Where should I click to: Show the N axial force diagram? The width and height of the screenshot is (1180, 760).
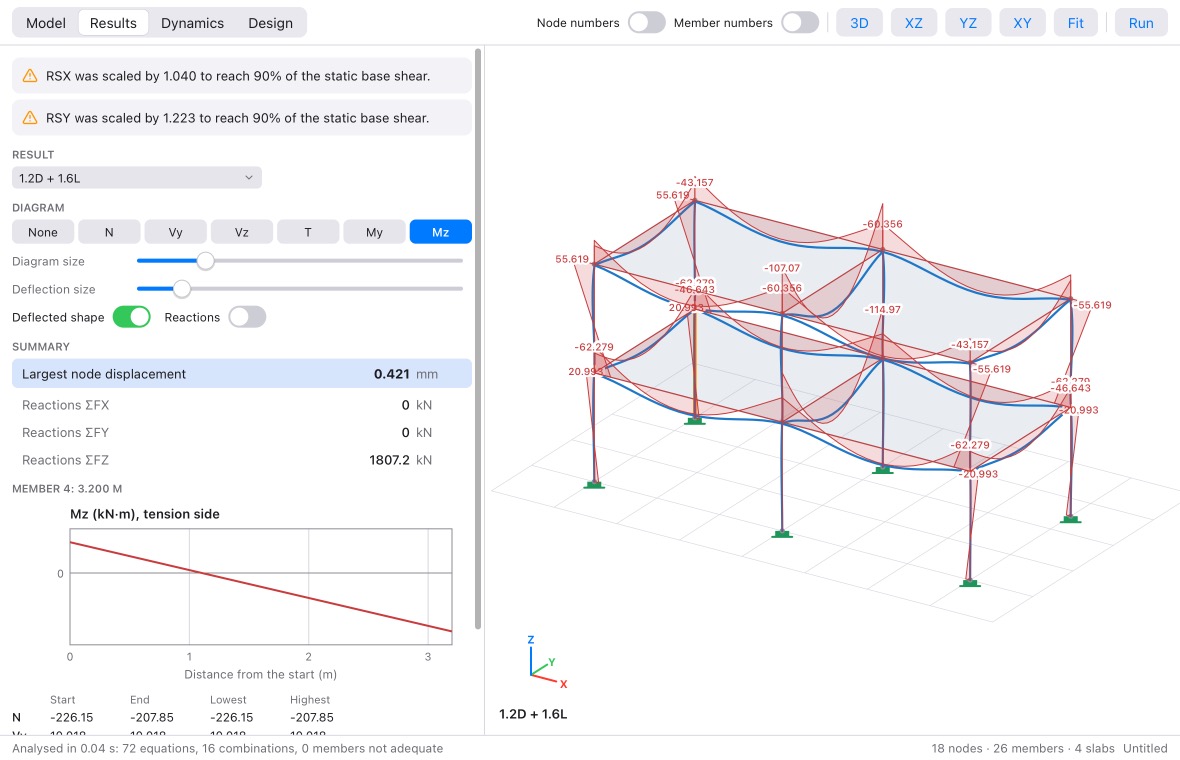[109, 232]
